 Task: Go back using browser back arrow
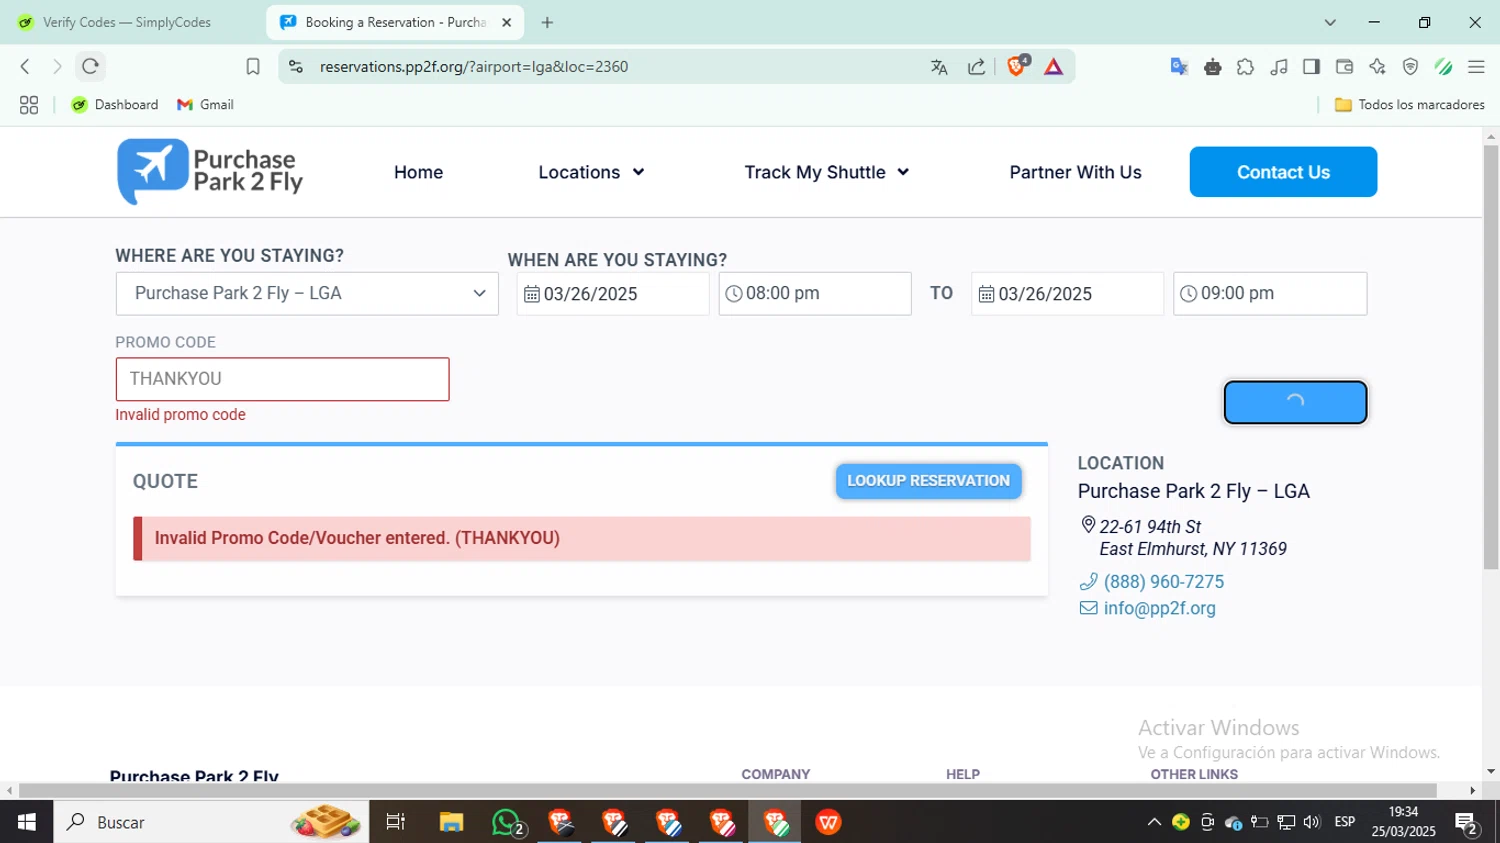(x=25, y=67)
